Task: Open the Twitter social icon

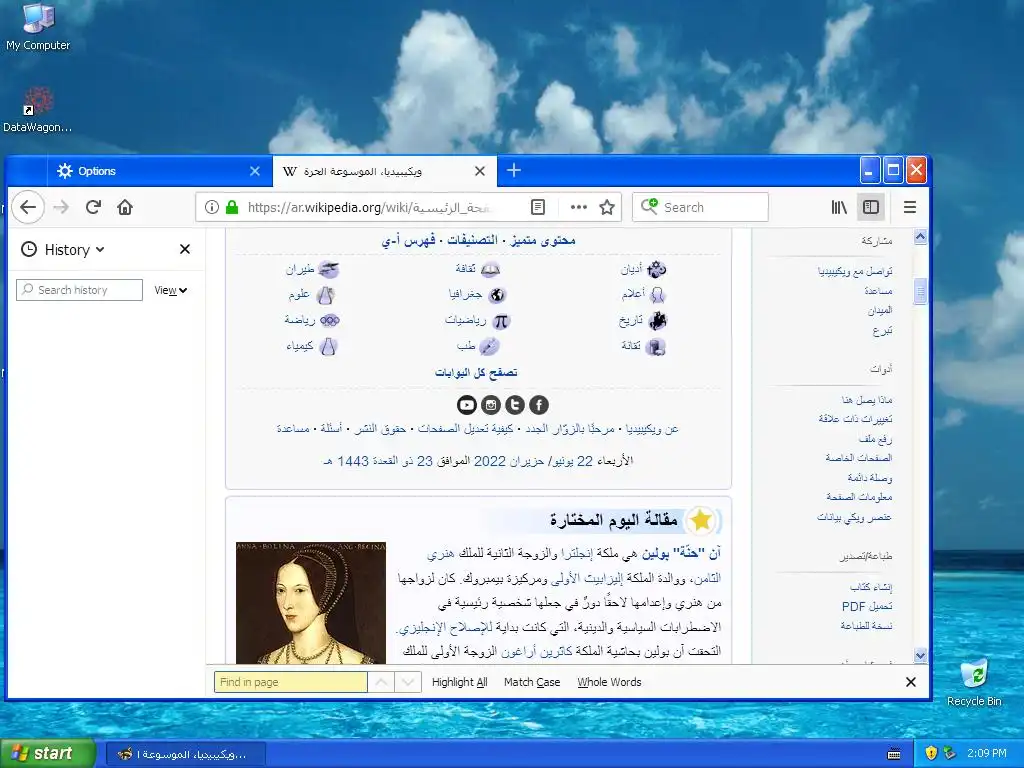Action: (x=515, y=405)
